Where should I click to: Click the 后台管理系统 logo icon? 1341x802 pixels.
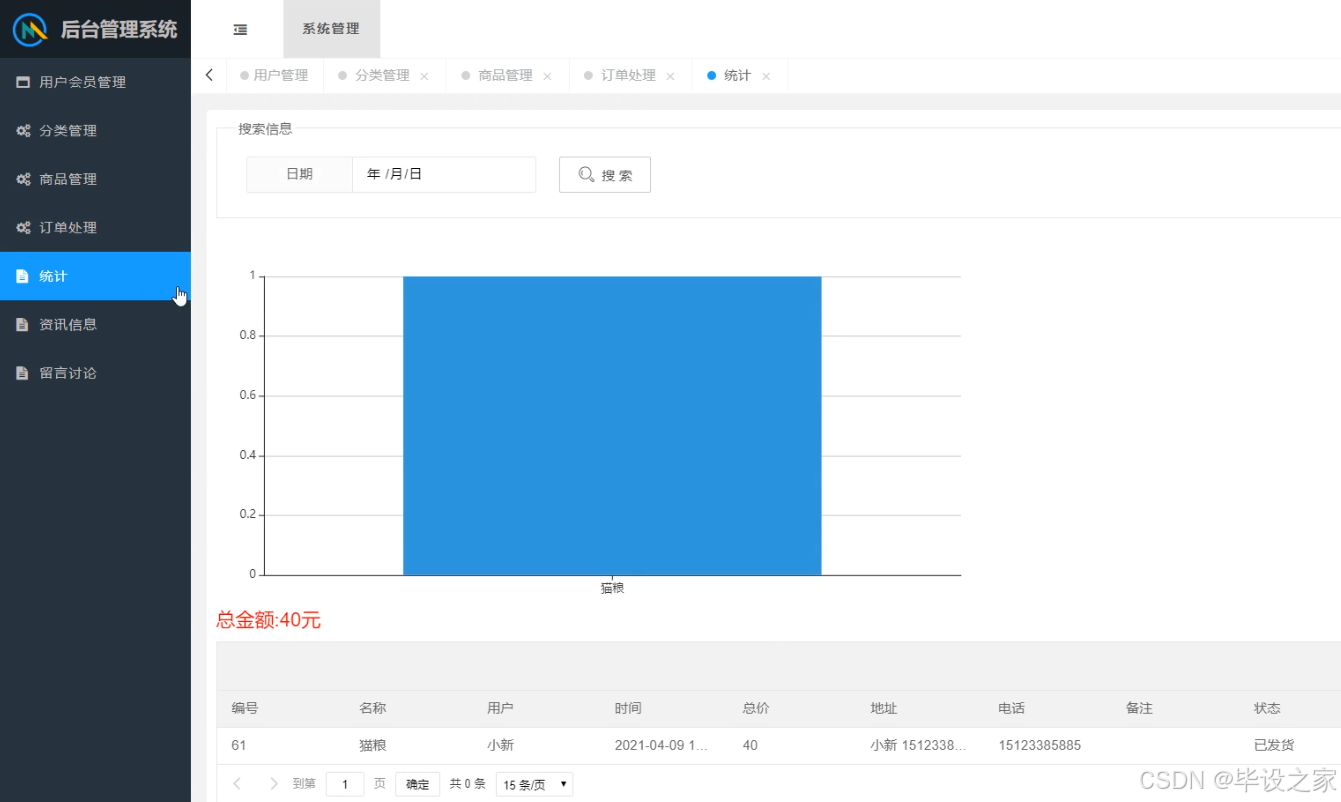coord(29,29)
